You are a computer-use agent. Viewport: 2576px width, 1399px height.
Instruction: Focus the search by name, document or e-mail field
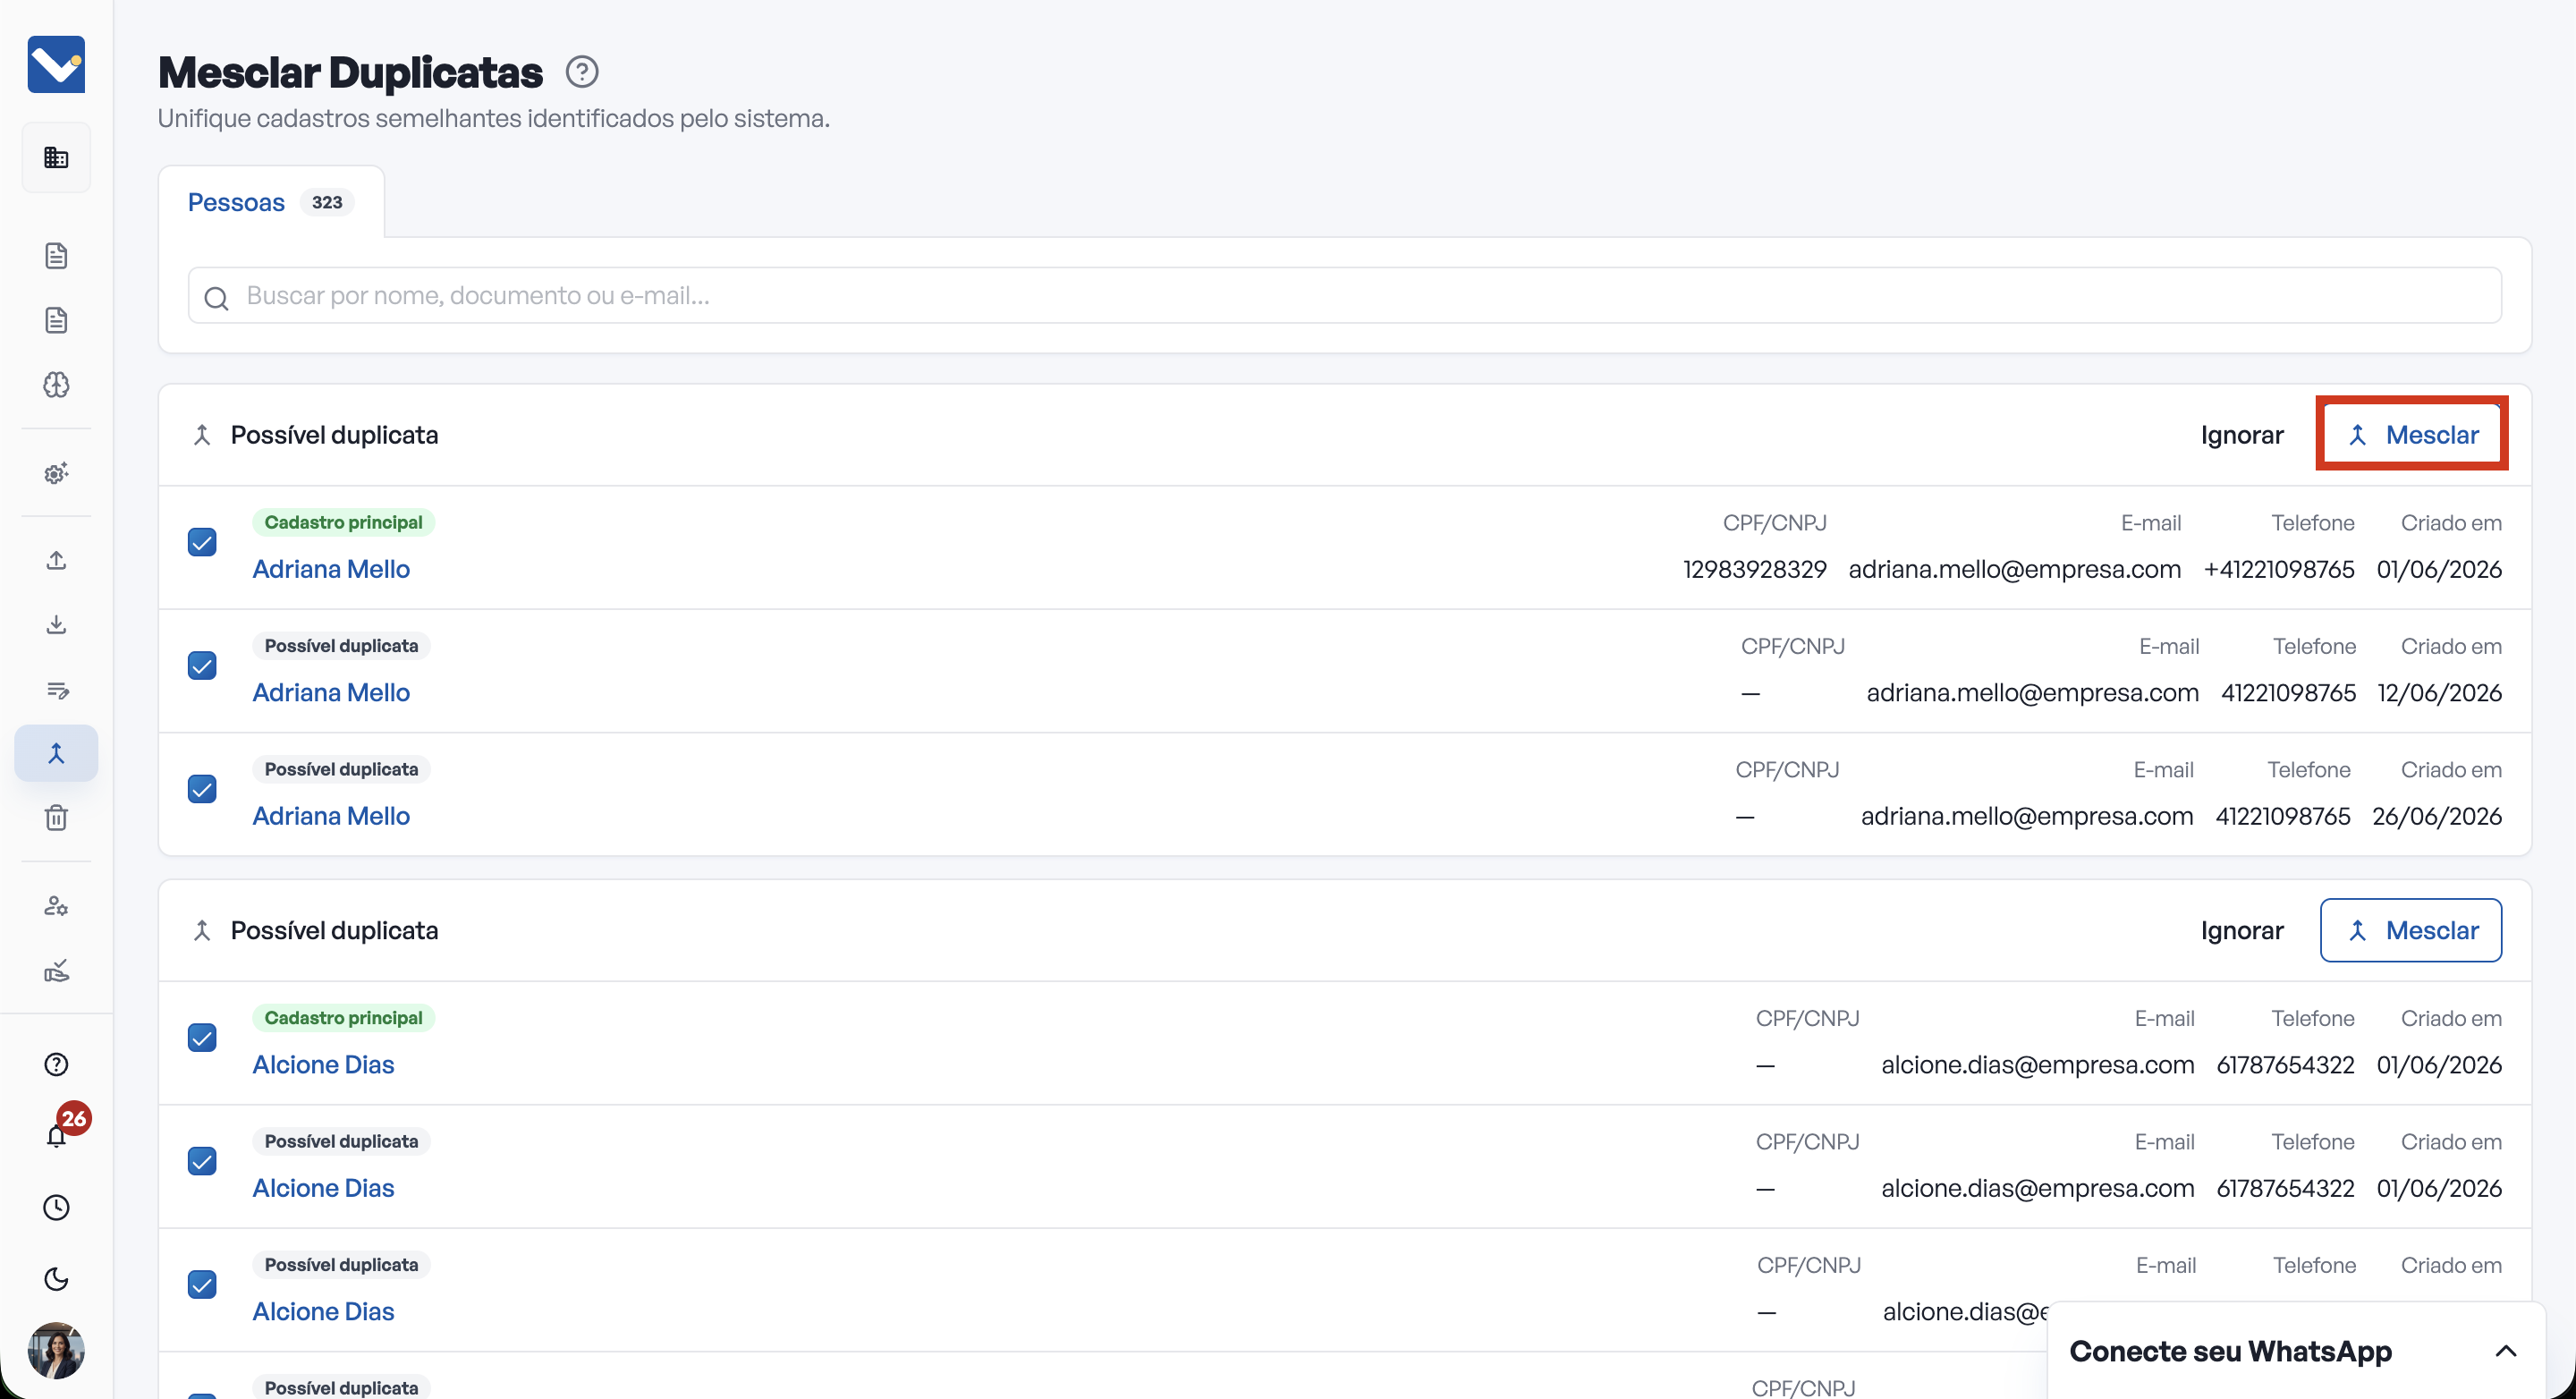1345,295
